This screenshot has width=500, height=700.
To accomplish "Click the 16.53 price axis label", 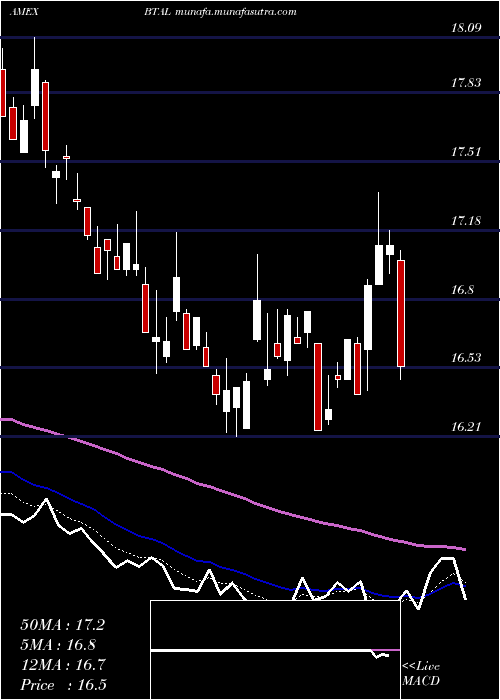I will [466, 358].
